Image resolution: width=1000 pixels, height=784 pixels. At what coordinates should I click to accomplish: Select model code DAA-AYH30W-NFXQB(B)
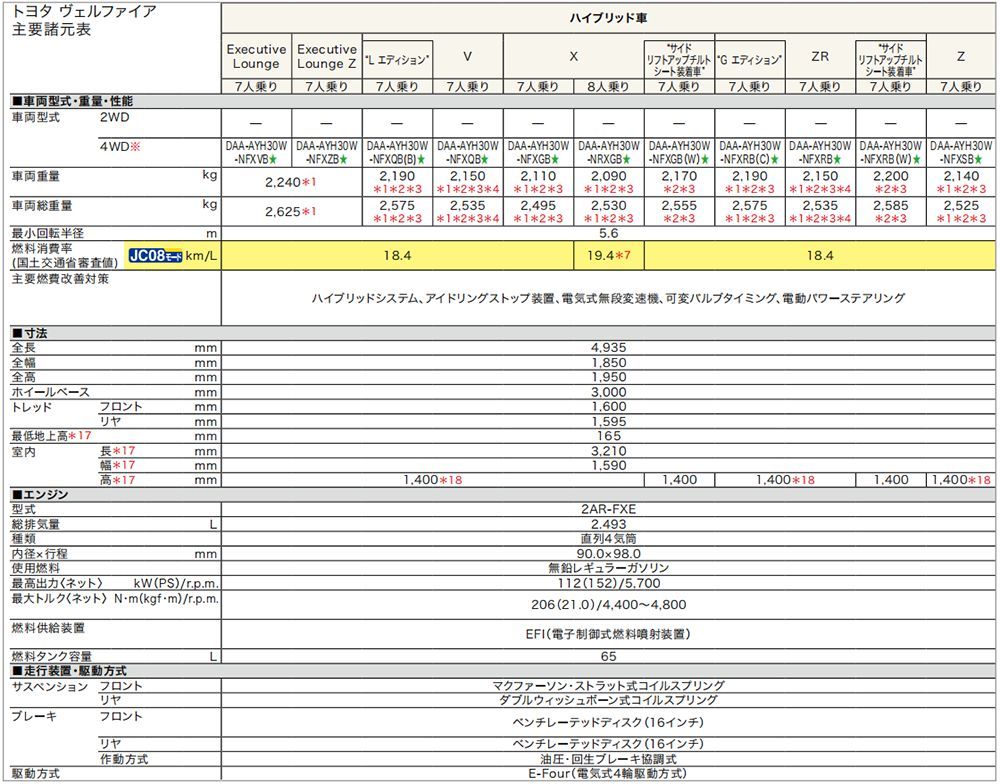[397, 152]
